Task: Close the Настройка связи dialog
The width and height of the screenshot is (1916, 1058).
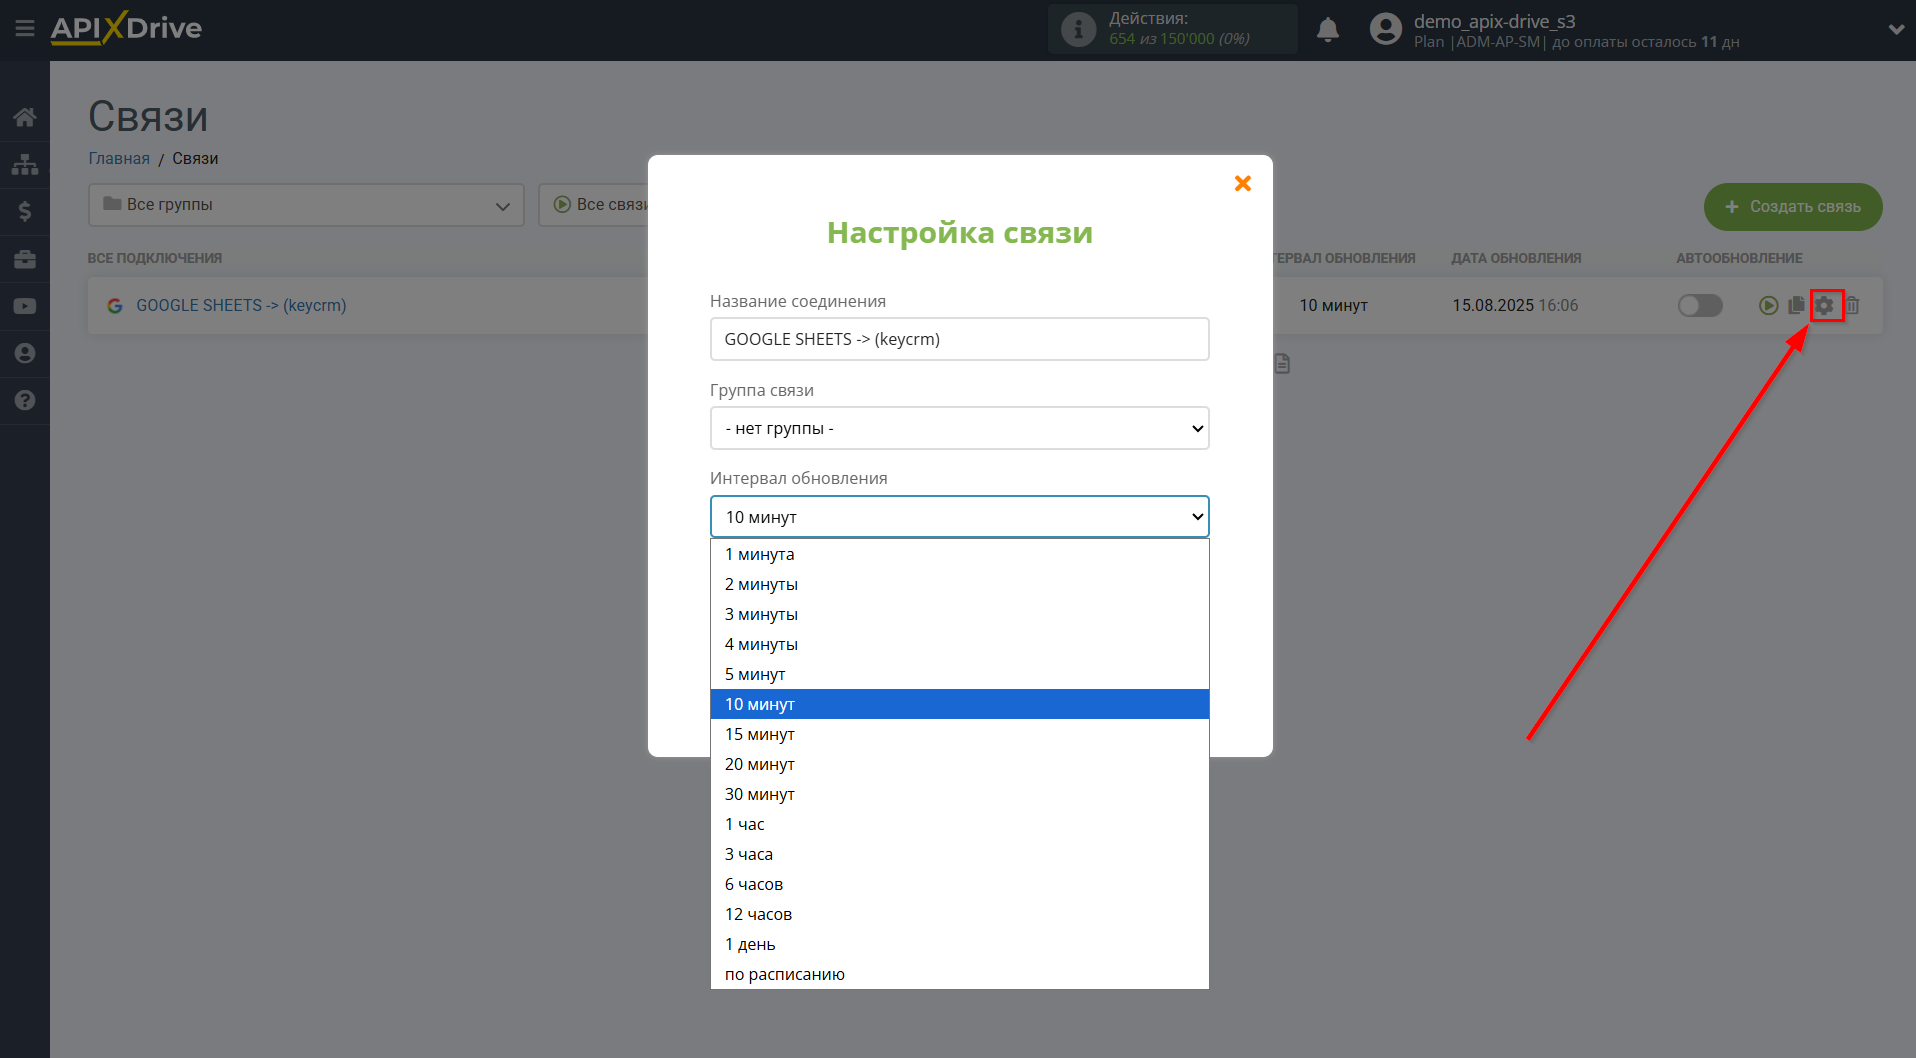Action: (1243, 183)
